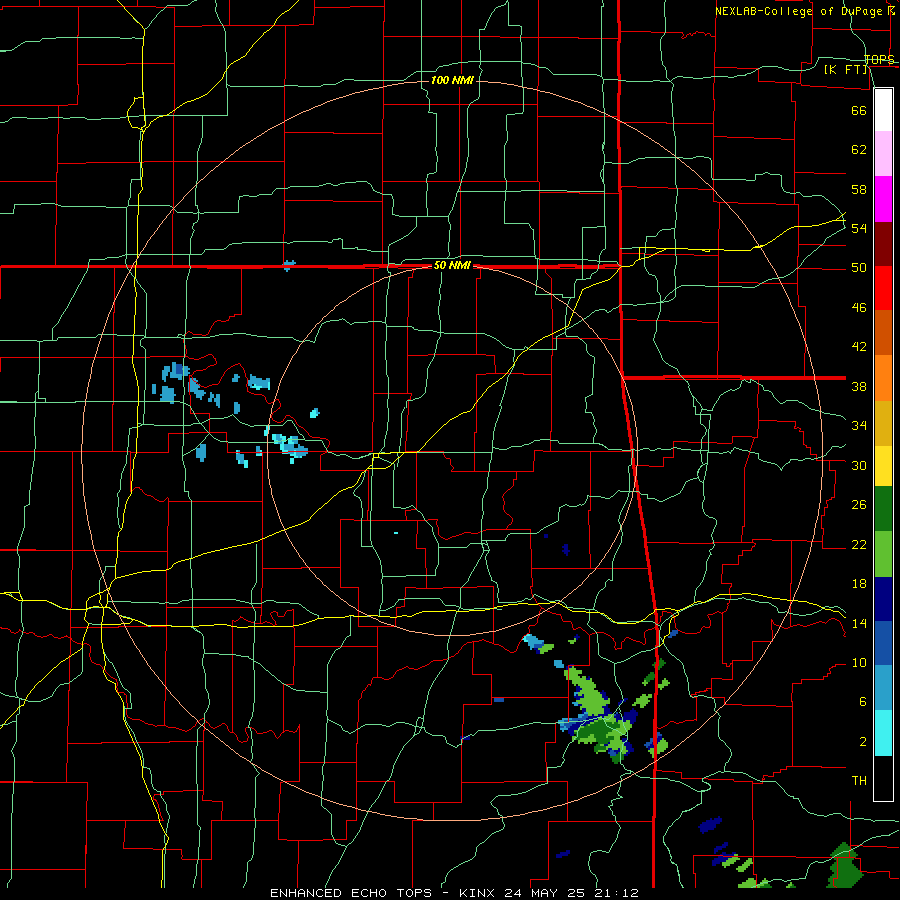Click the medium blue legend swatch

pyautogui.click(x=883, y=643)
